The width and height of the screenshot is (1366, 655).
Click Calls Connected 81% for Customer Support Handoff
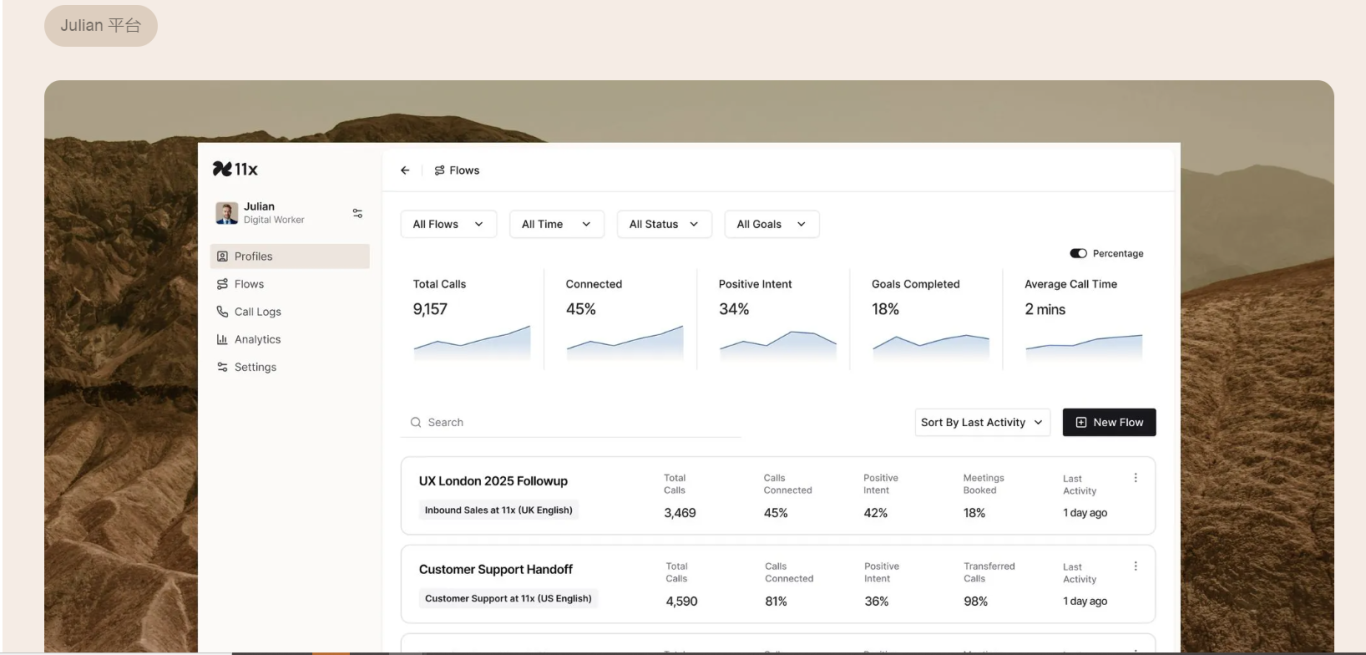coord(776,601)
